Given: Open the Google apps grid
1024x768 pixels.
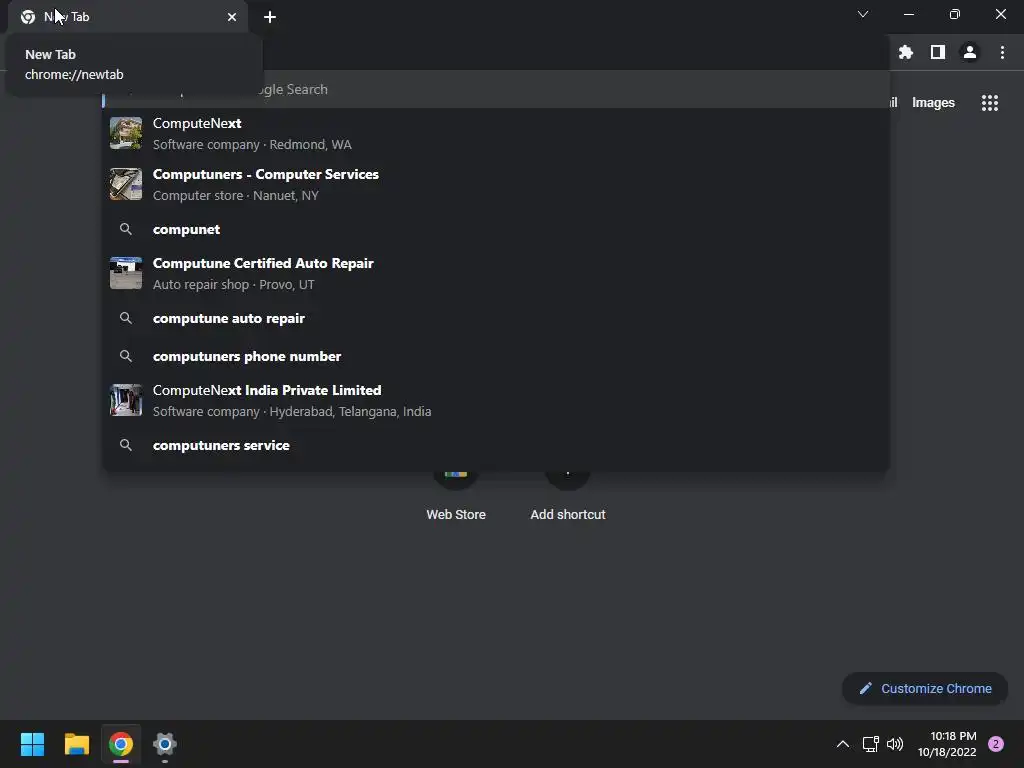Looking at the screenshot, I should pos(989,103).
